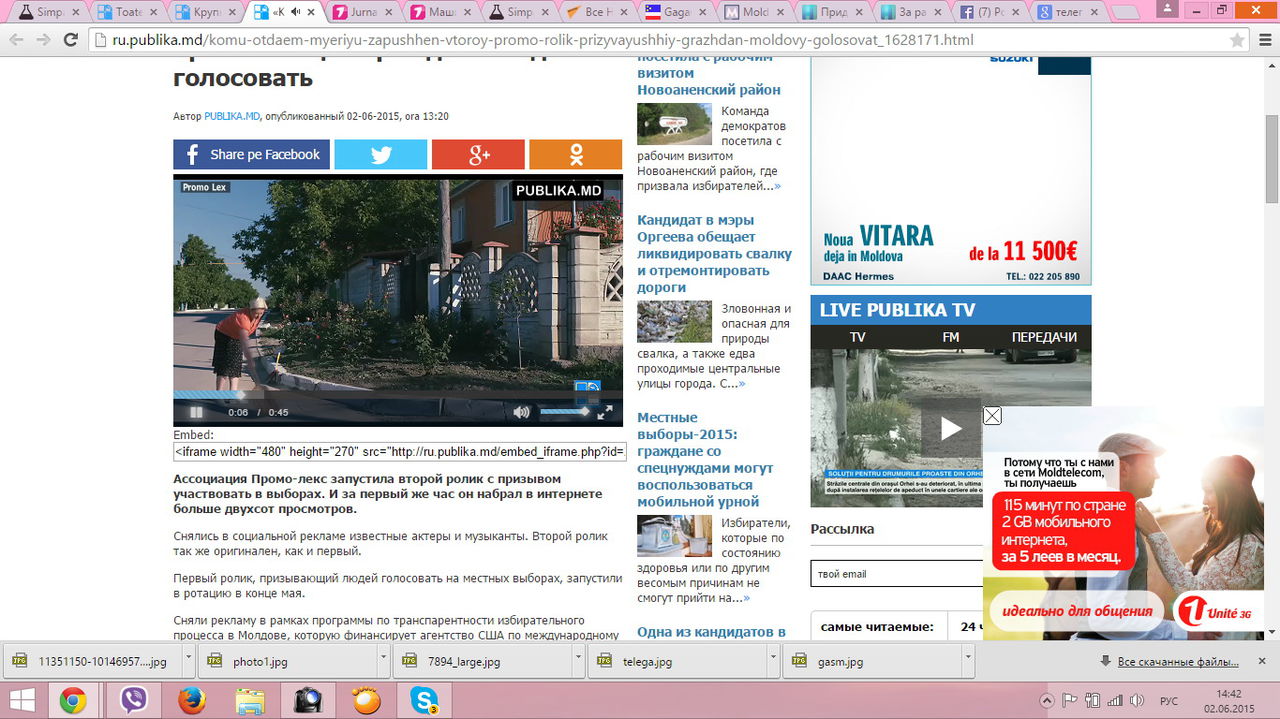Open File Explorer from the taskbar
1280x719 pixels.
coord(250,701)
